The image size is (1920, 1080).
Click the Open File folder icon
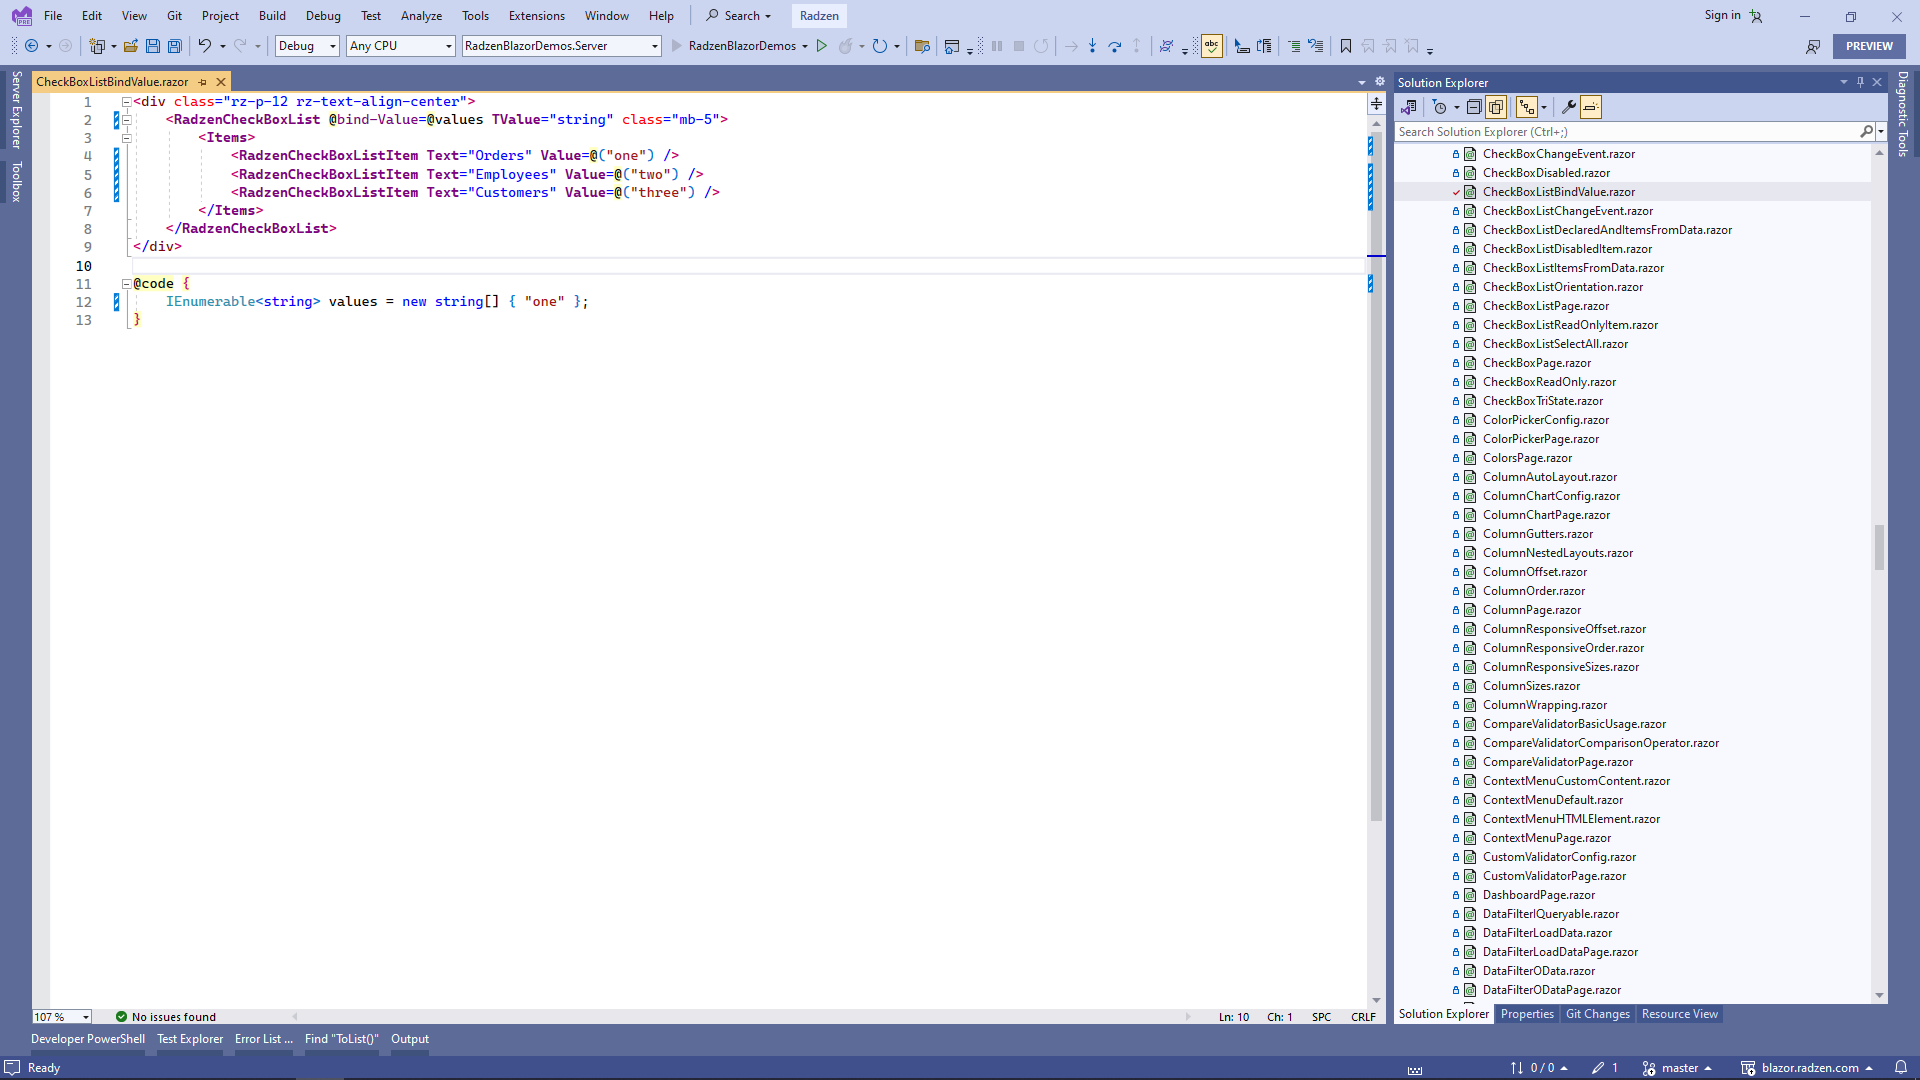click(x=130, y=46)
